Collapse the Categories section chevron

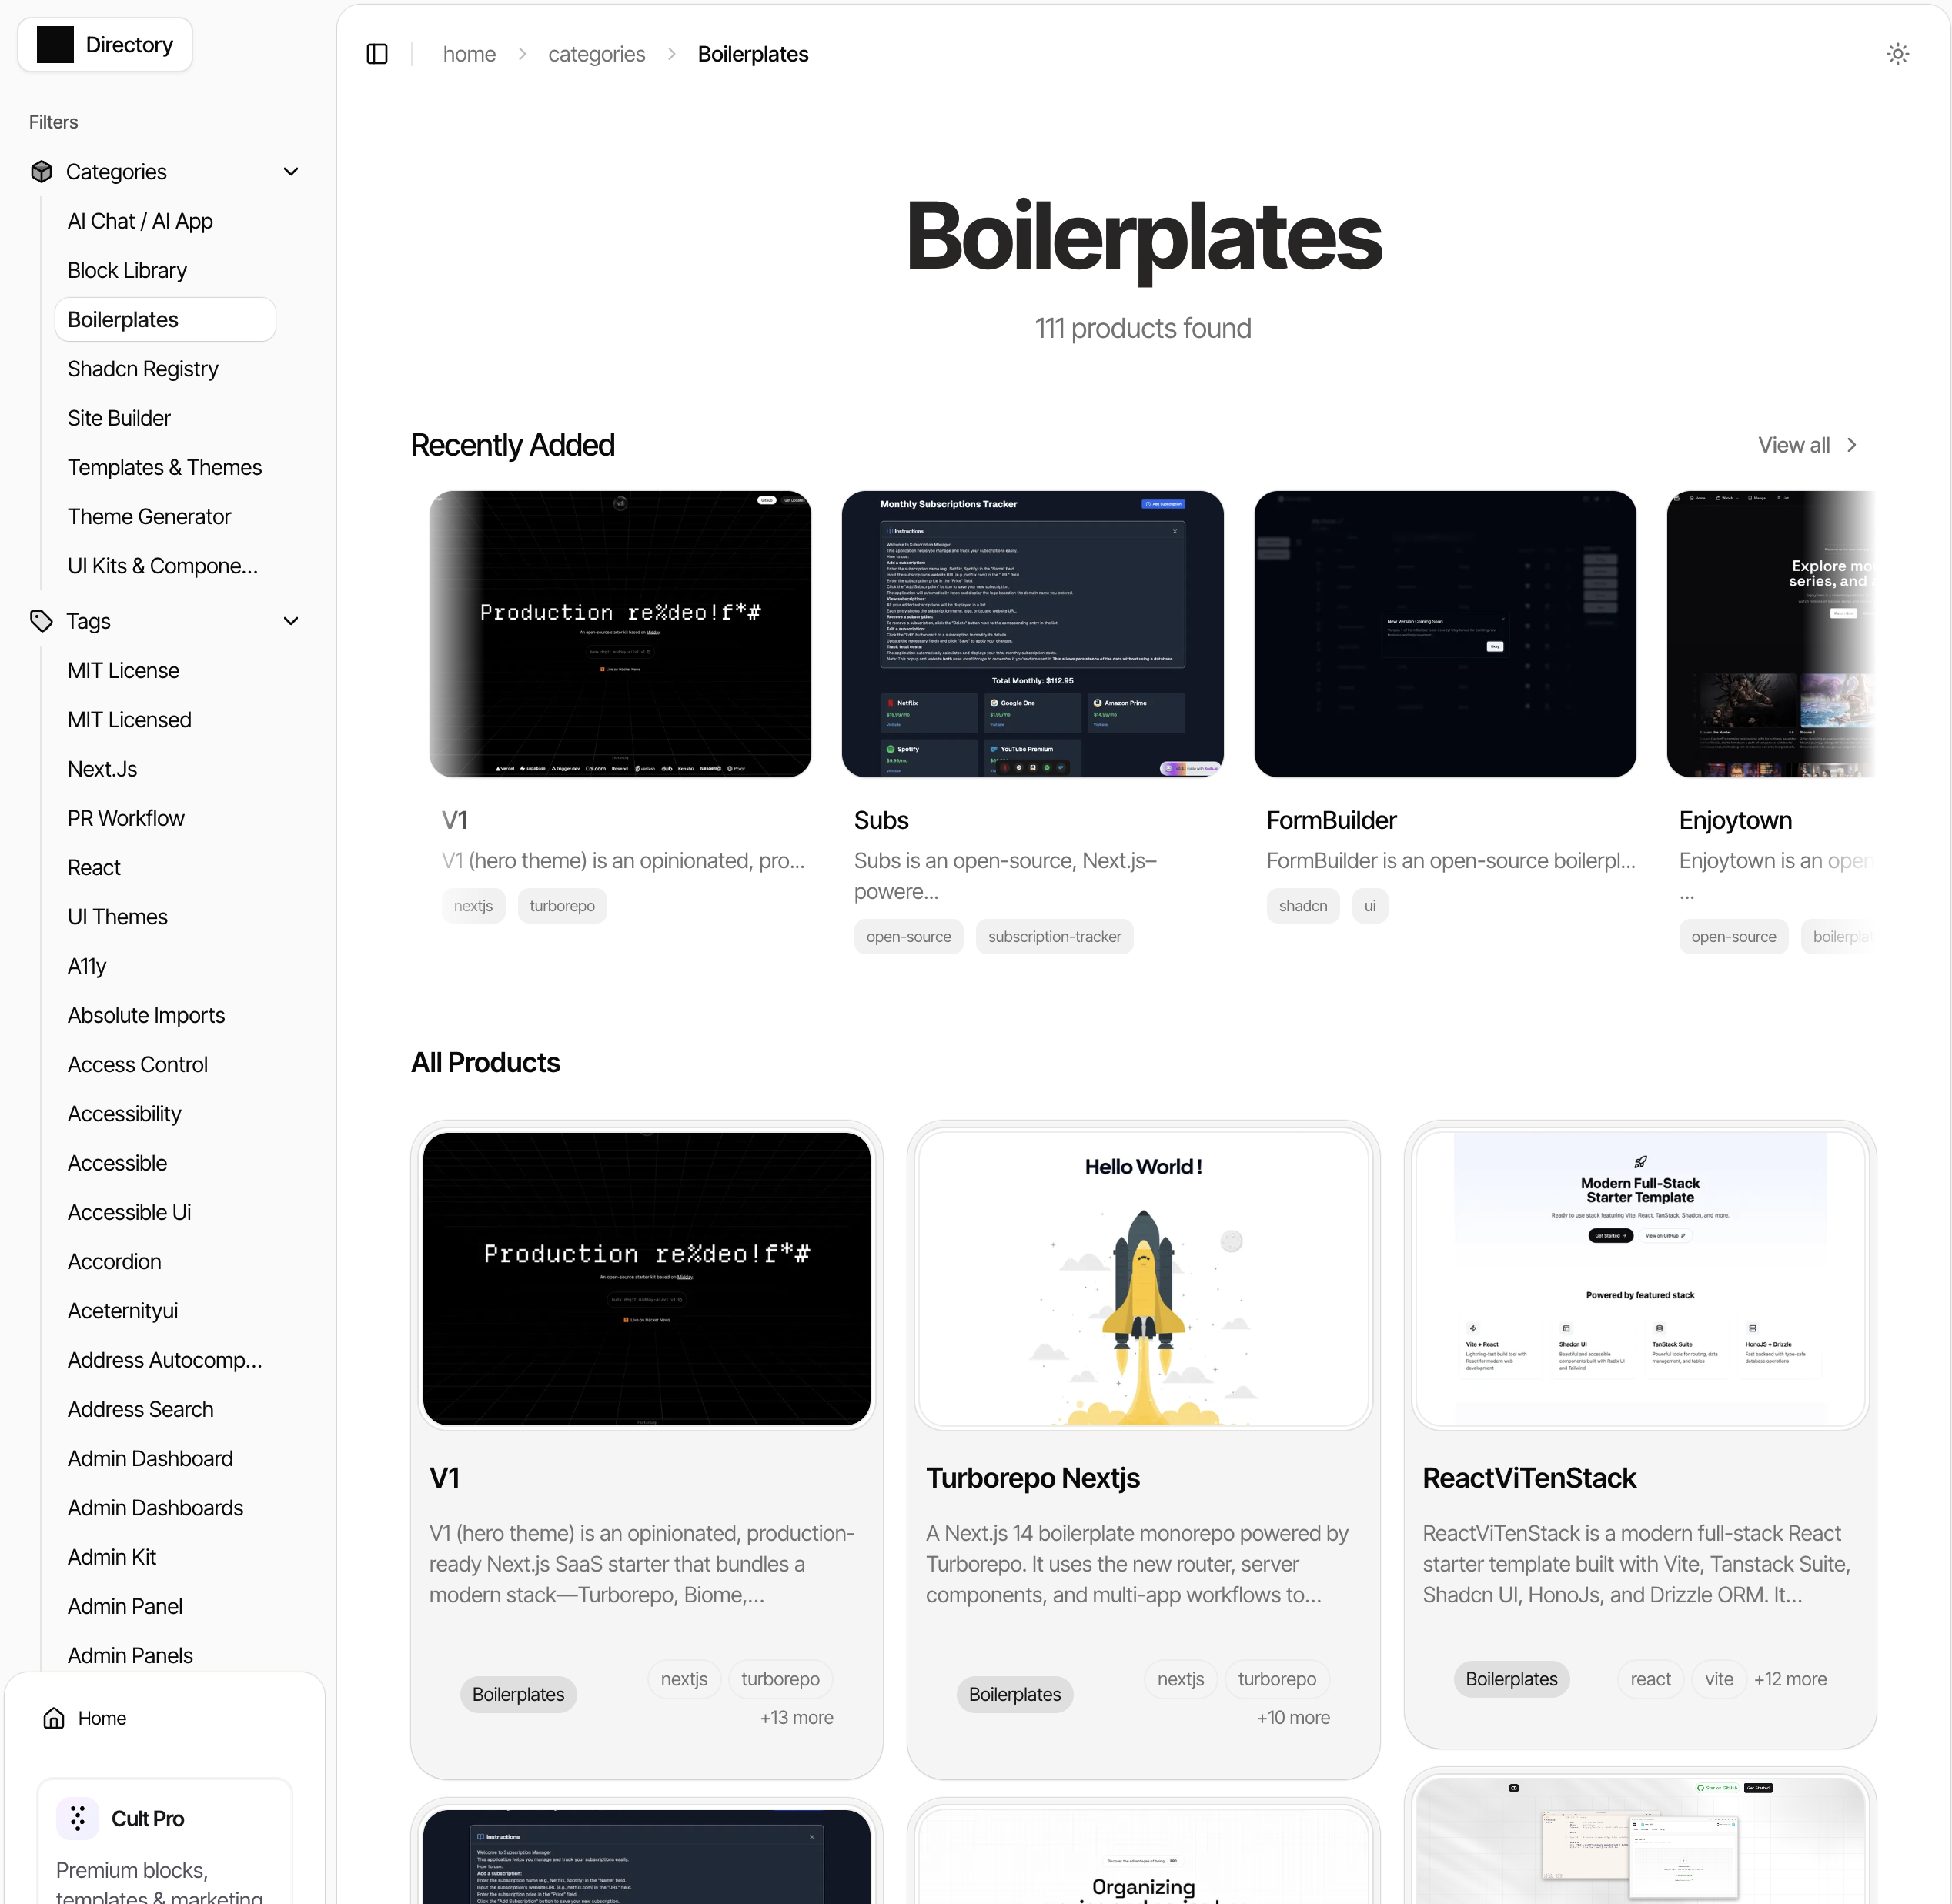(291, 172)
